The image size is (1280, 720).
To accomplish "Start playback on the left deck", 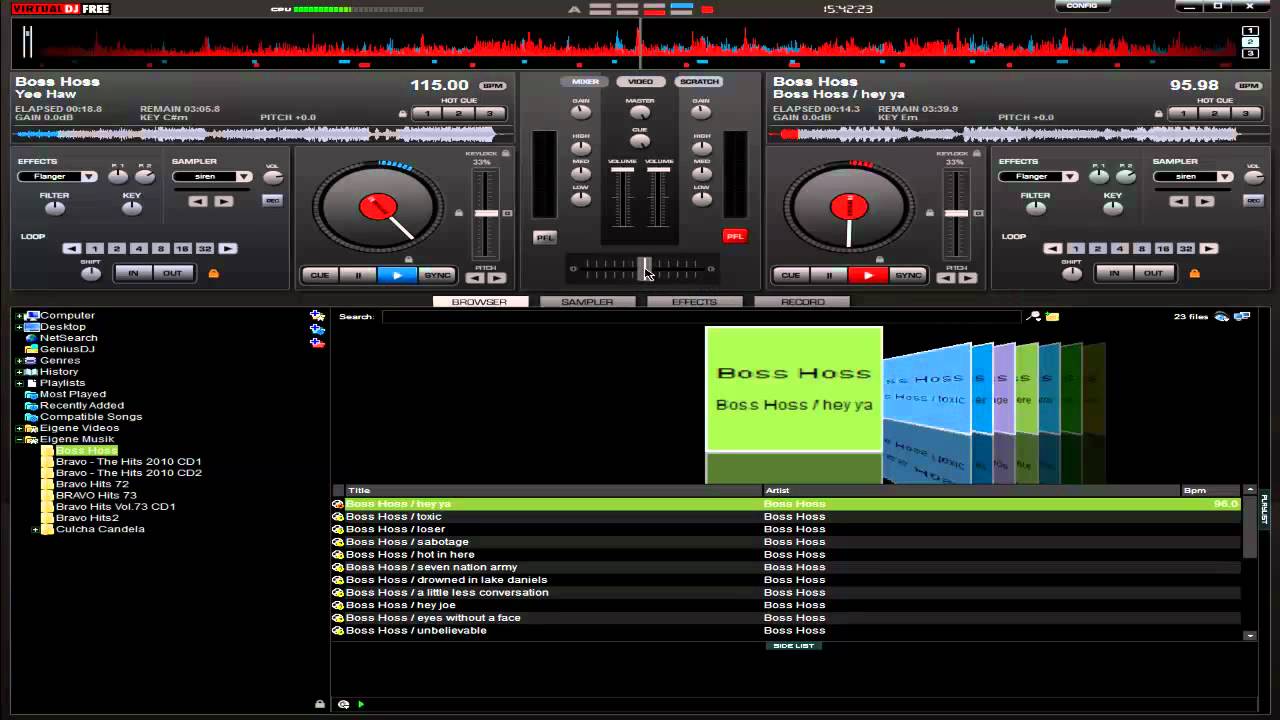I will pyautogui.click(x=397, y=275).
